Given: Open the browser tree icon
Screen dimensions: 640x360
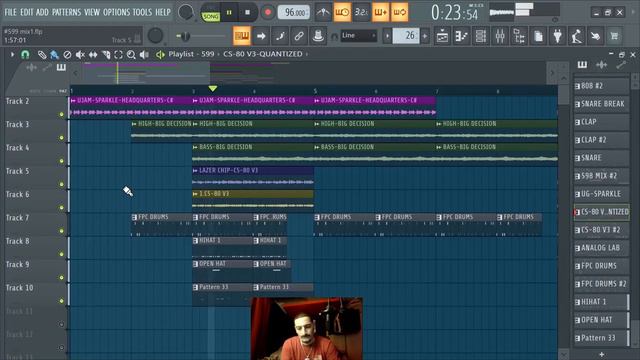Looking at the screenshot, I should [519, 36].
